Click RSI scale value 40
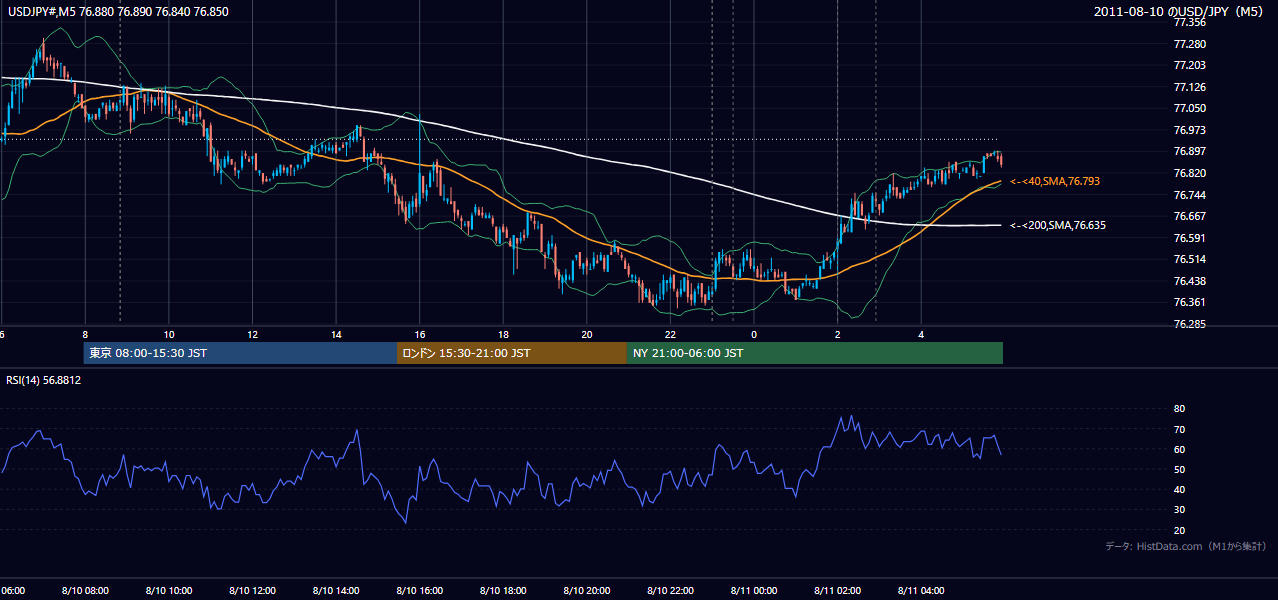The width and height of the screenshot is (1278, 600). click(1179, 490)
